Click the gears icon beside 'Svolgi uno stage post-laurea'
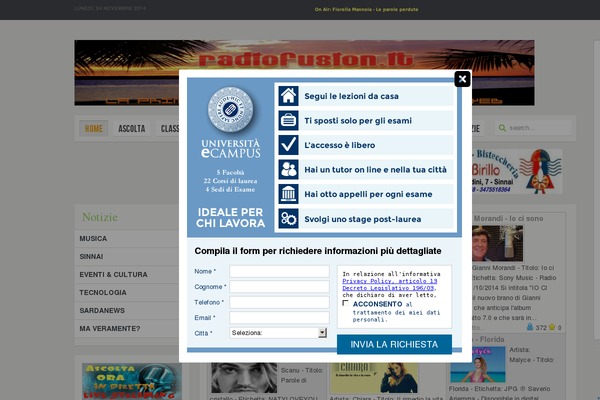The width and height of the screenshot is (600, 400). click(x=289, y=219)
